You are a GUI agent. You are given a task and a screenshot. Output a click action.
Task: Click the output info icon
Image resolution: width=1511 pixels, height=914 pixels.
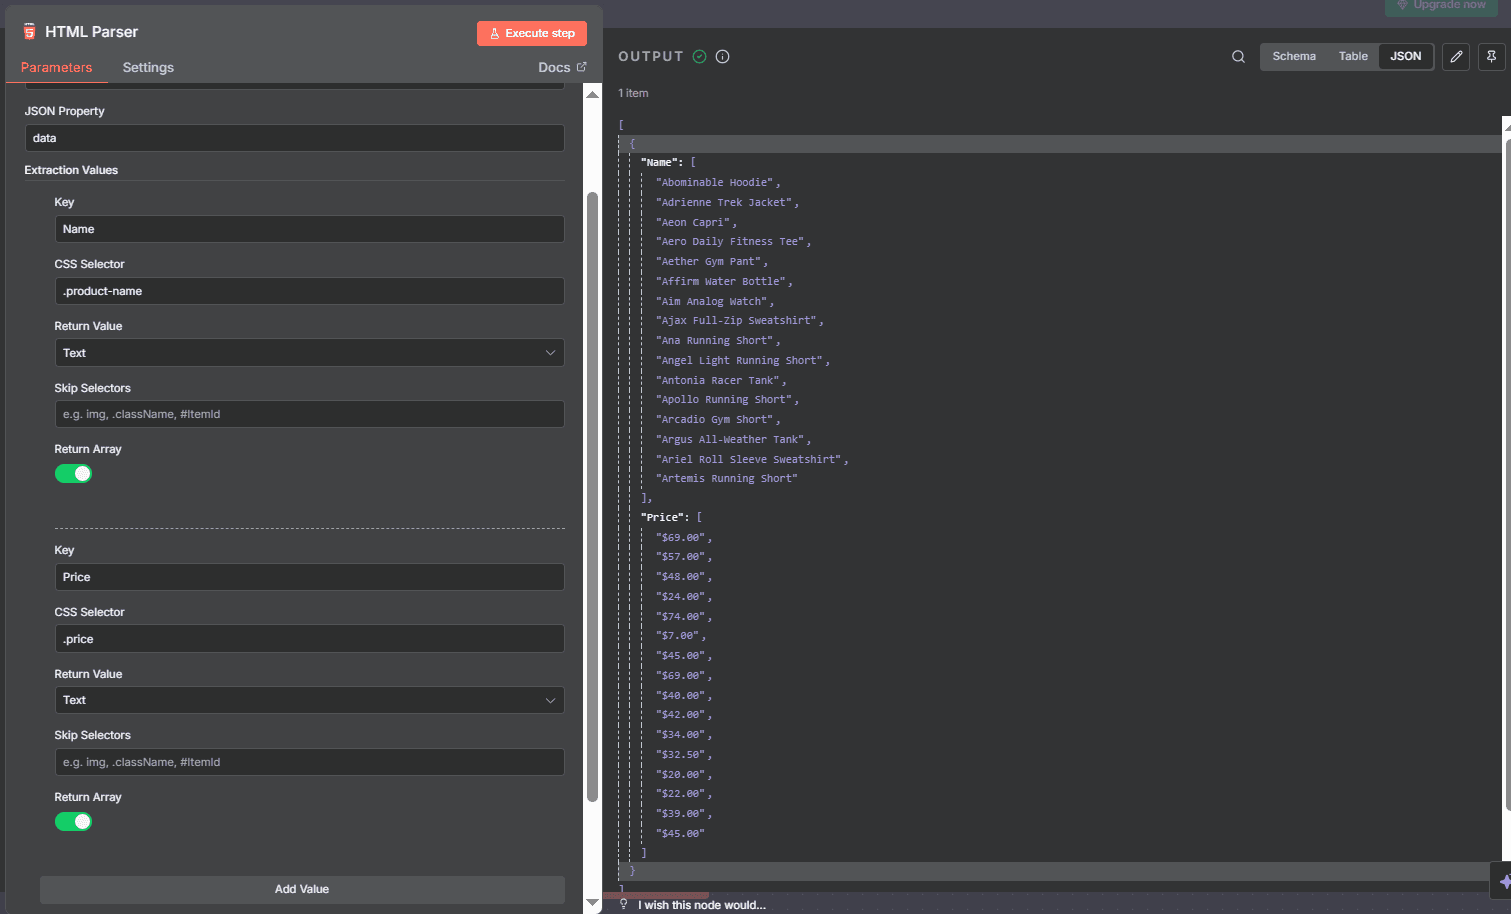click(x=723, y=57)
